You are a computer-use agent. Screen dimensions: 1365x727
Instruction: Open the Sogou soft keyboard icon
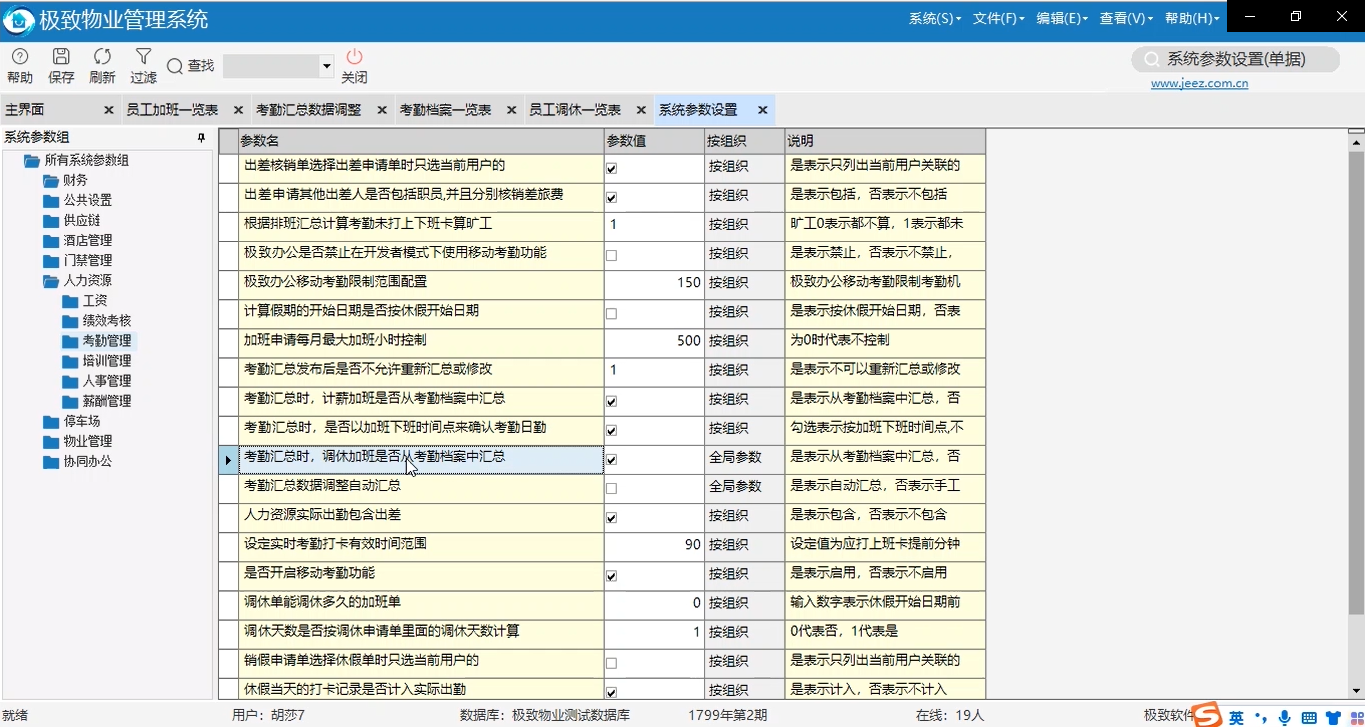[1309, 717]
